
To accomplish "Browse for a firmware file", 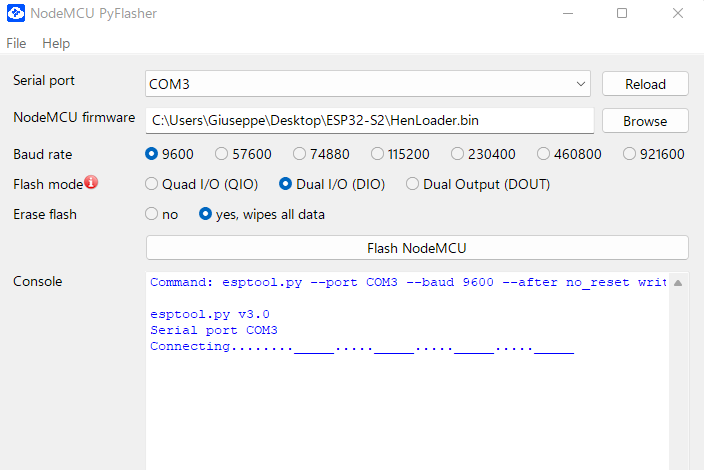I will [645, 121].
